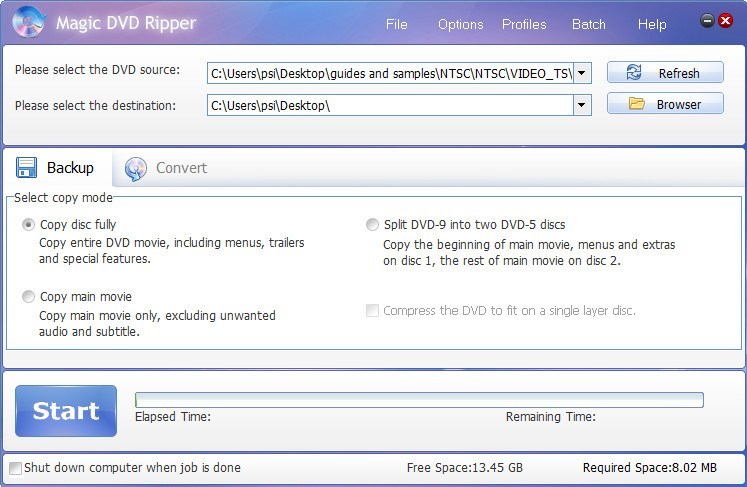Click the 'Copy the beginning of main movie' description
The image size is (747, 487).
(529, 253)
